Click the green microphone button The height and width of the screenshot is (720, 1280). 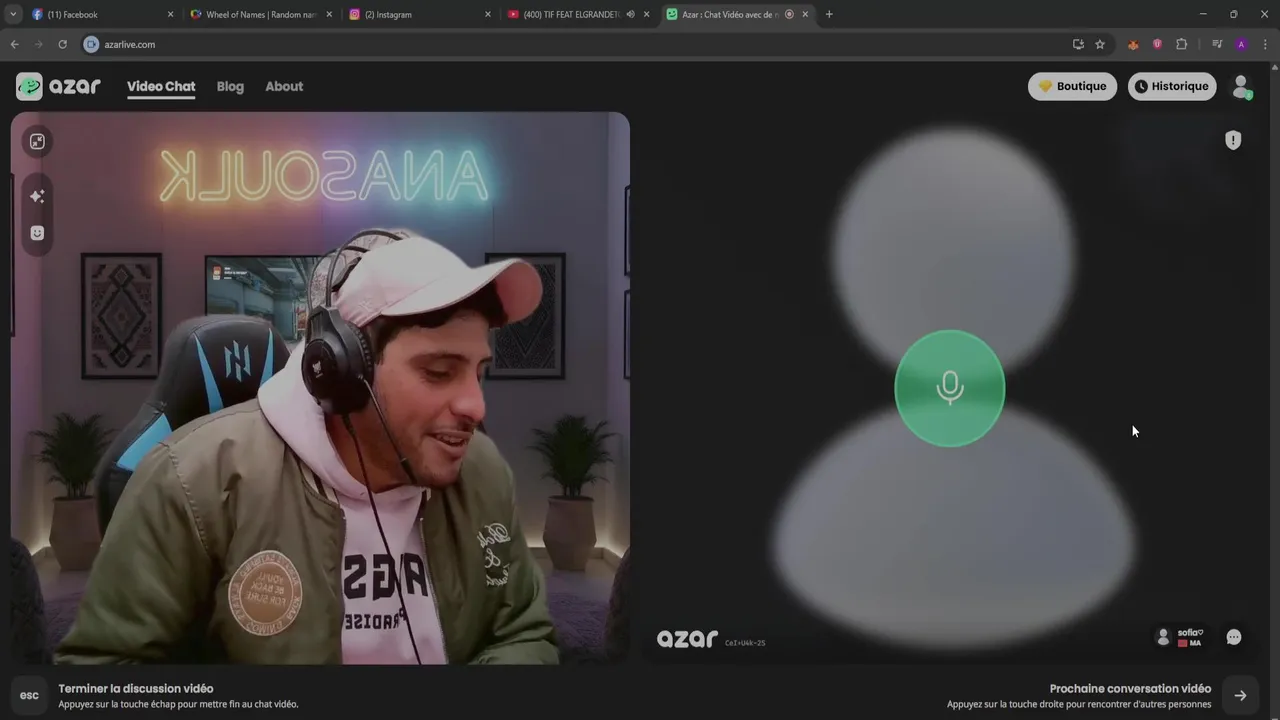pyautogui.click(x=949, y=388)
